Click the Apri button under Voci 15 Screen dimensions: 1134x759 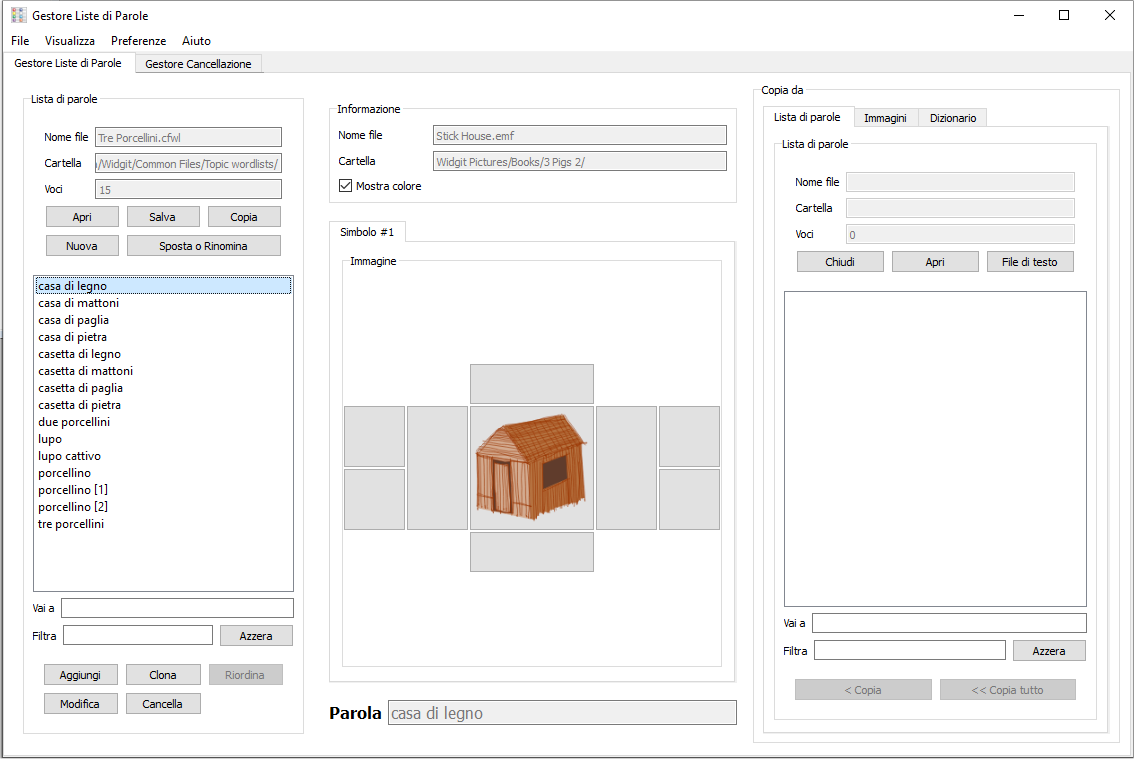[x=82, y=217]
